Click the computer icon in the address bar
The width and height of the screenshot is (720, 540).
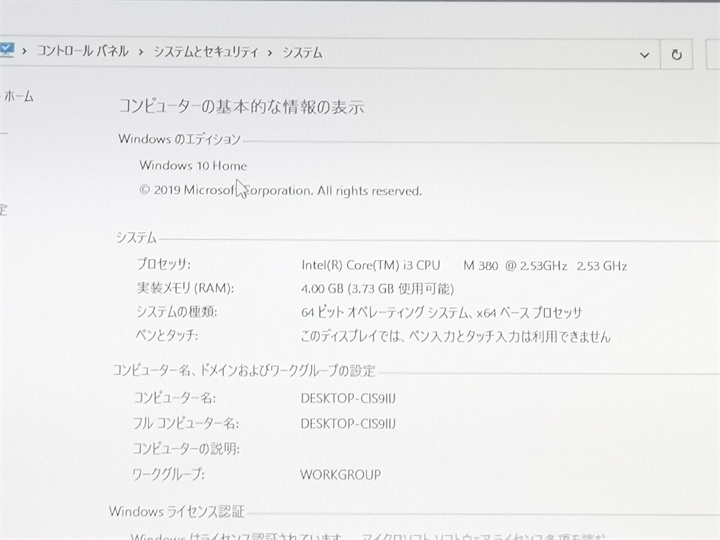click(x=7, y=50)
